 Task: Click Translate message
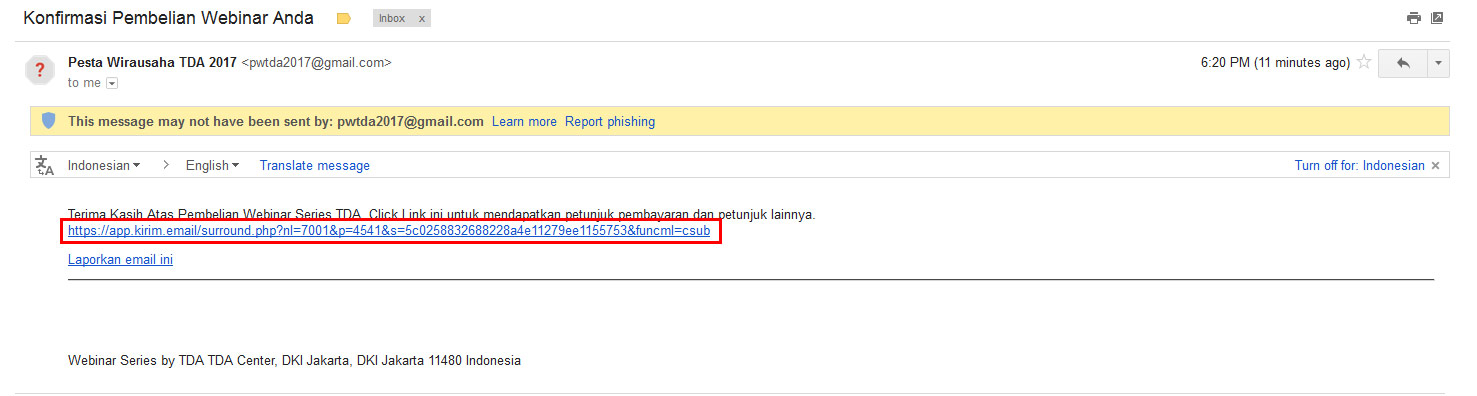[315, 165]
